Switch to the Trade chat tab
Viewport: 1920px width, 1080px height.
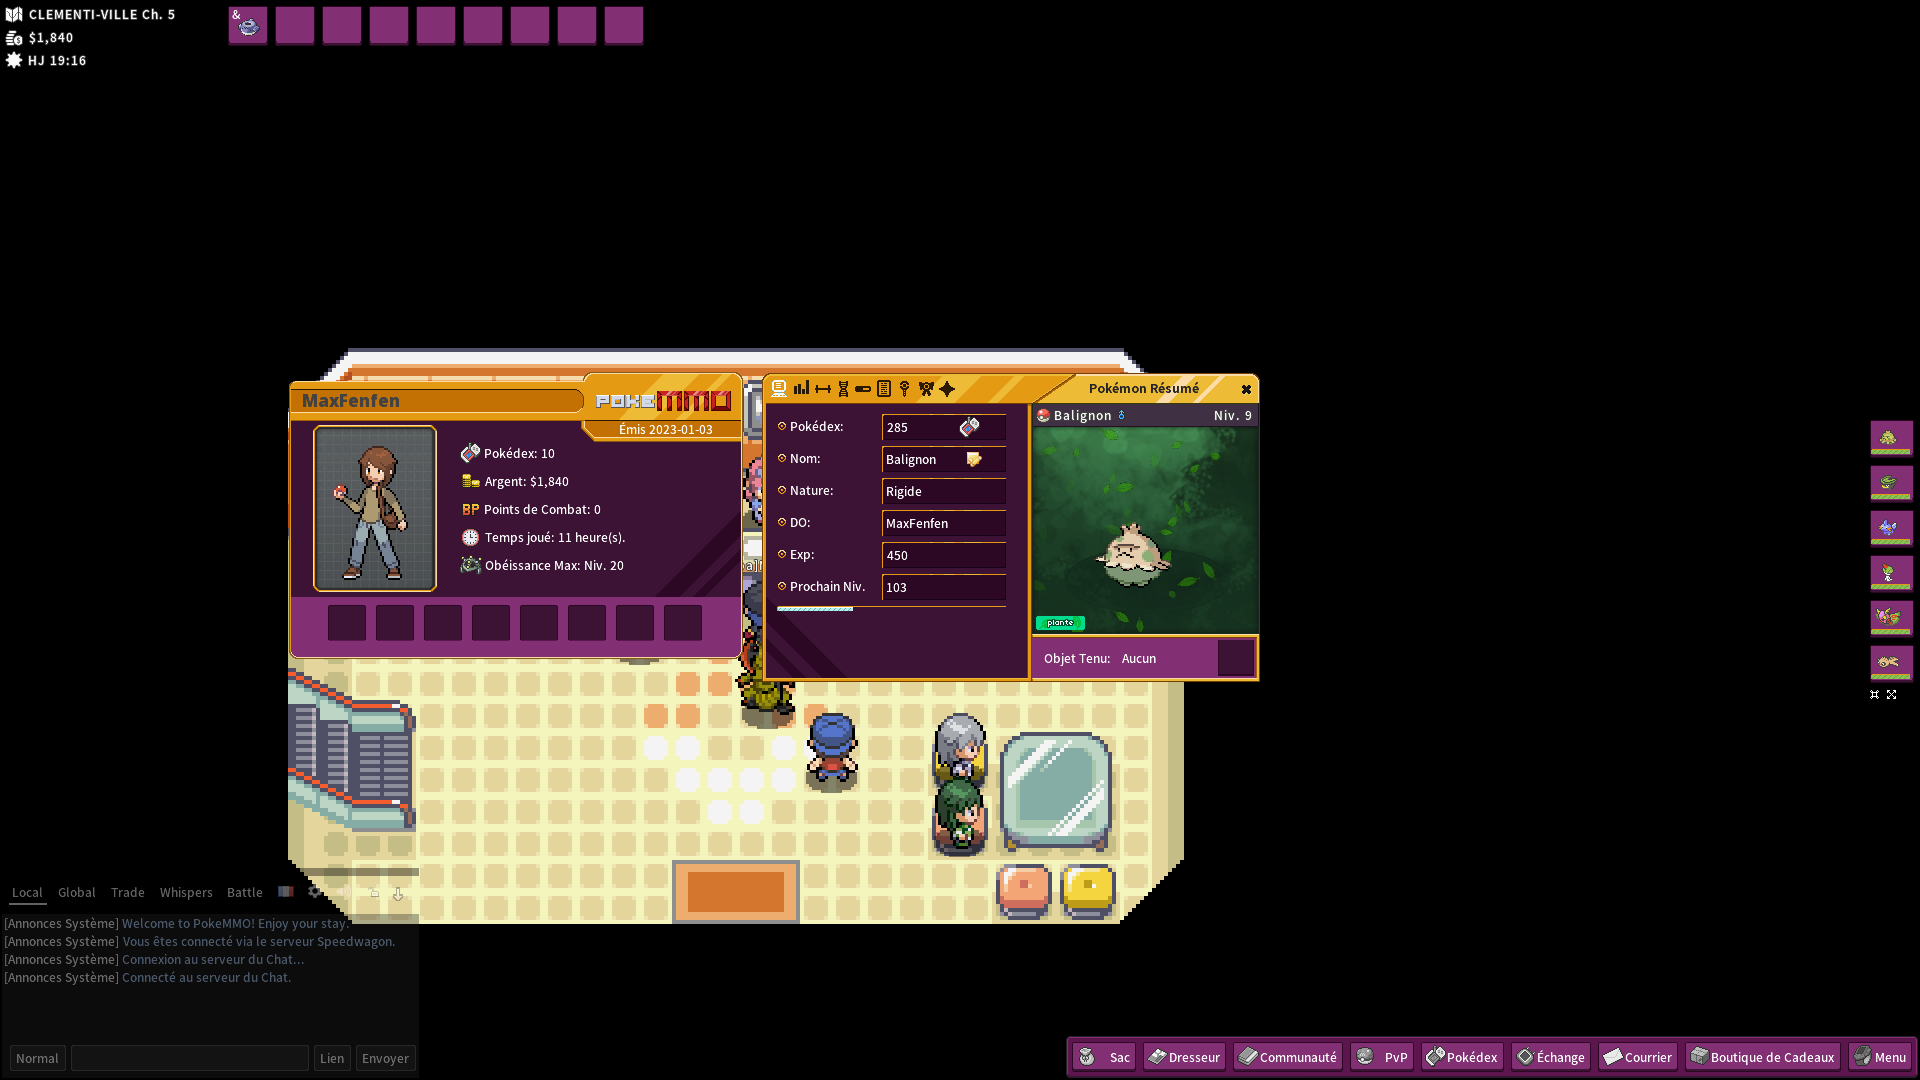[127, 893]
